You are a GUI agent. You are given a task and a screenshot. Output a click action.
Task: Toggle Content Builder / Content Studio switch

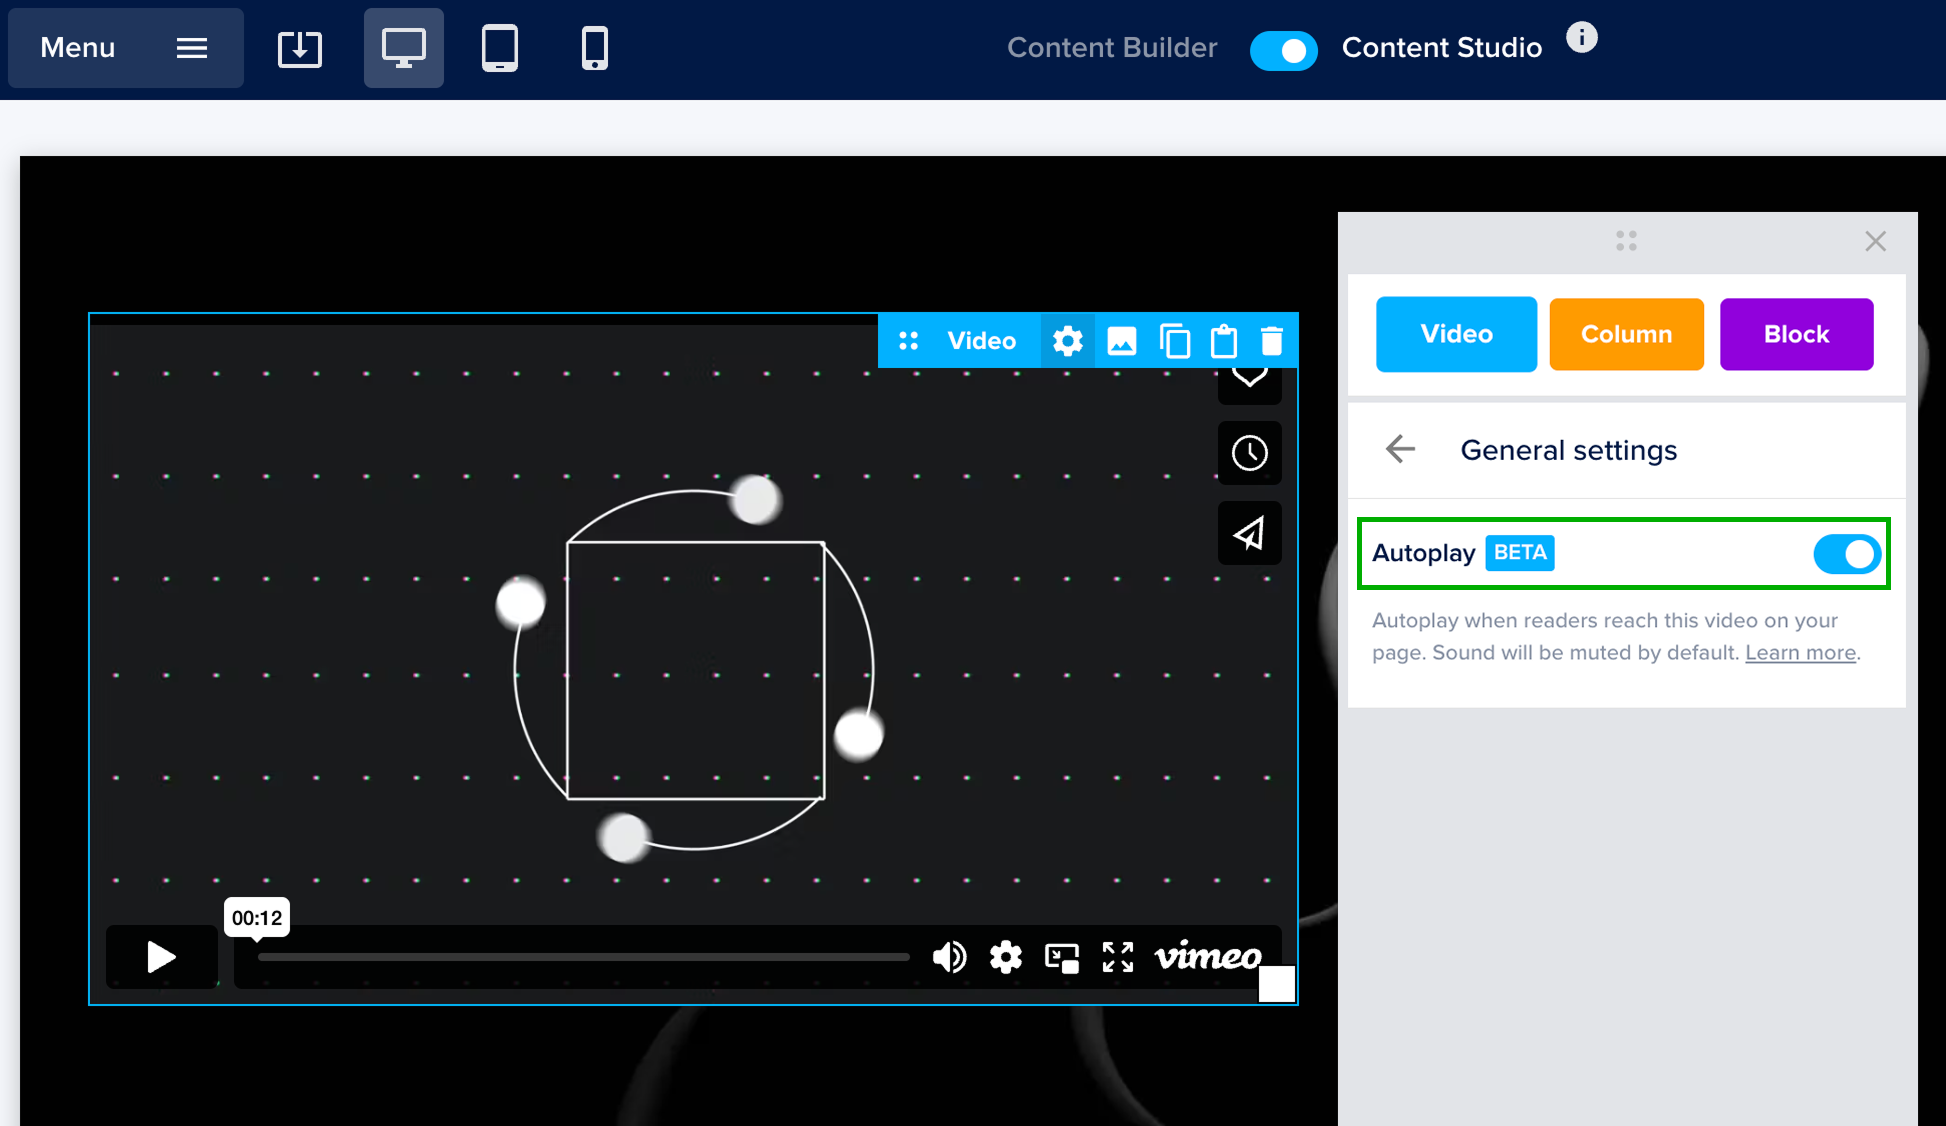(x=1284, y=50)
